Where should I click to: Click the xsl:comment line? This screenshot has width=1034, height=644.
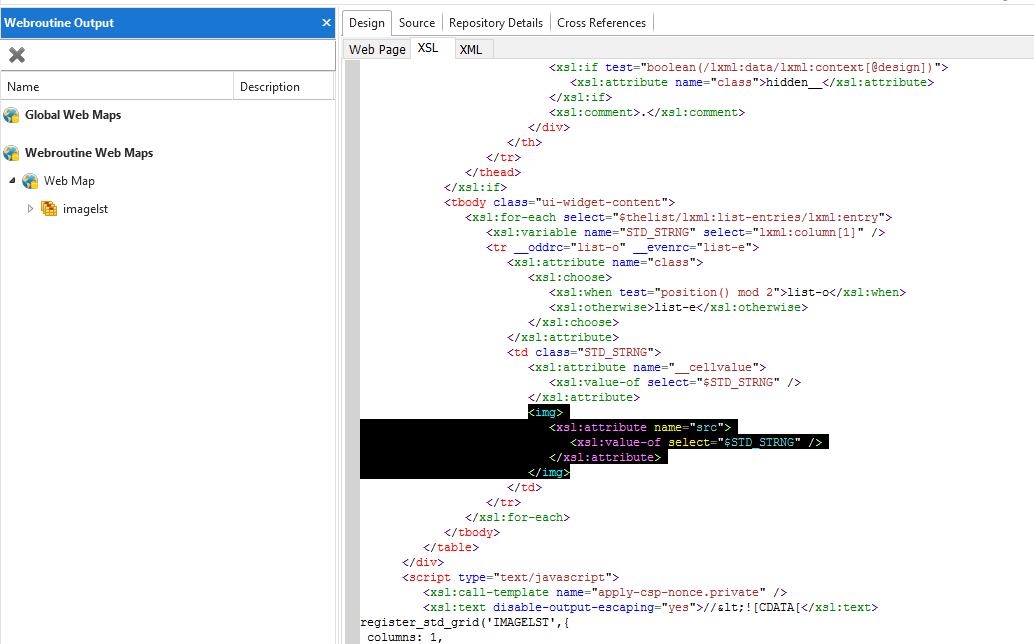[x=647, y=112]
